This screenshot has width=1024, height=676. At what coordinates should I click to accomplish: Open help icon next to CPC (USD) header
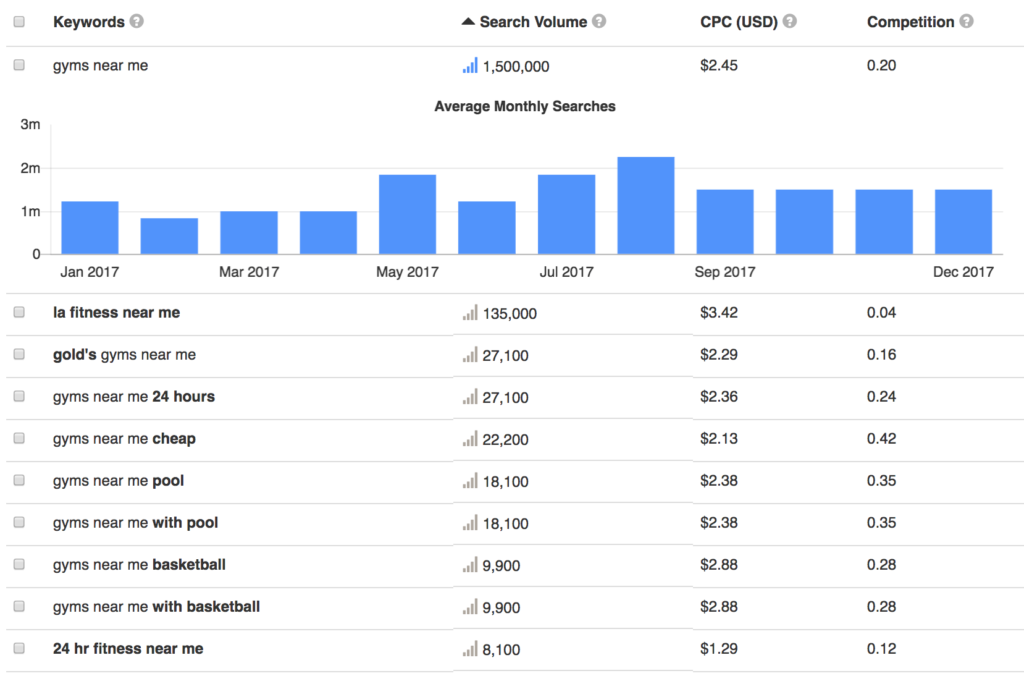coord(790,22)
